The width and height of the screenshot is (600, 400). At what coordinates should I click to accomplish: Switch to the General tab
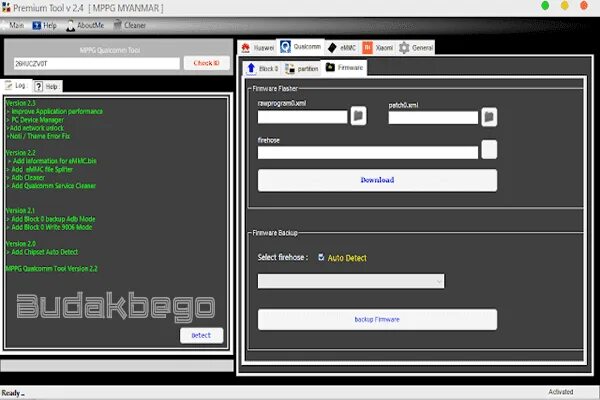pos(416,48)
